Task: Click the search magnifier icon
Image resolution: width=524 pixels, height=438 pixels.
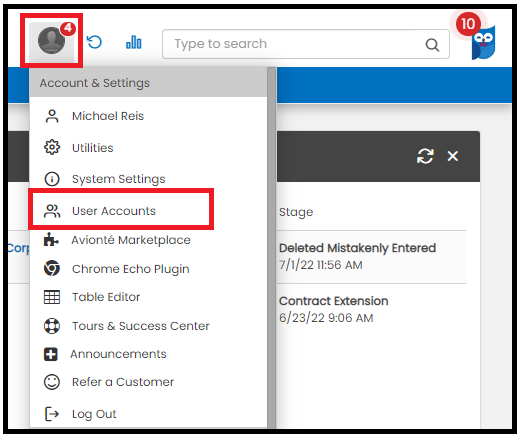Action: pos(432,44)
